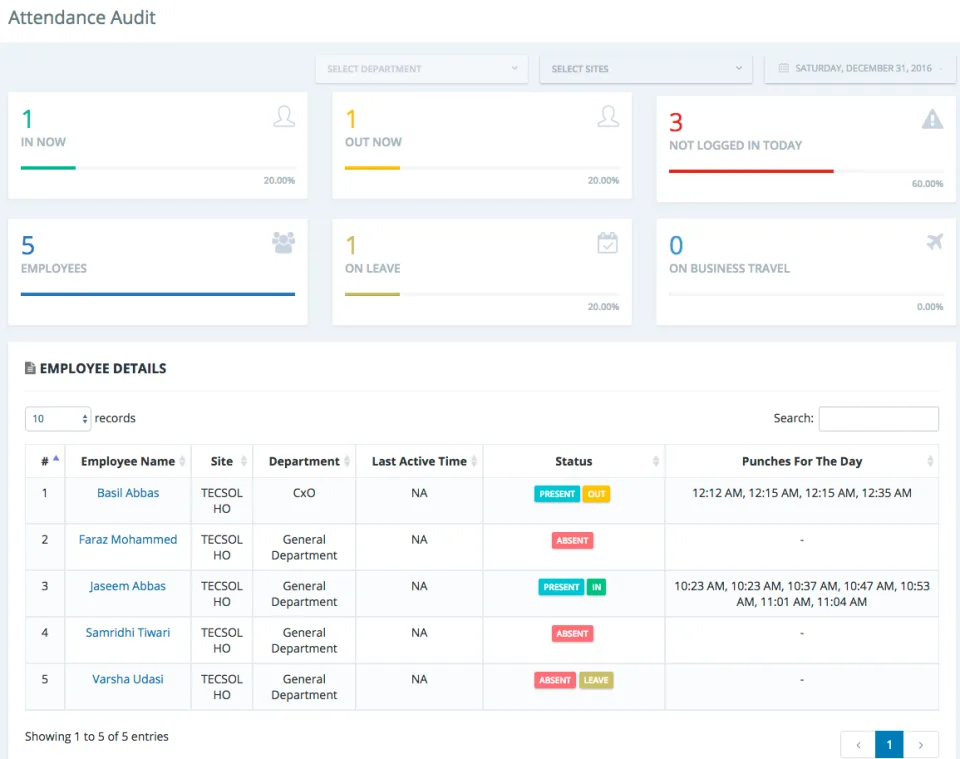Click punches starting '10:23 AM' for Jaseem
Image resolution: width=960 pixels, height=759 pixels.
click(x=802, y=594)
